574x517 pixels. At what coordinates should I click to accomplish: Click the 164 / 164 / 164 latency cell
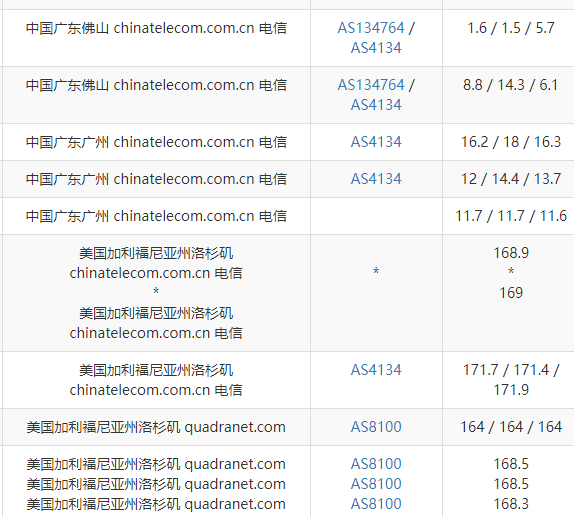[x=511, y=427]
